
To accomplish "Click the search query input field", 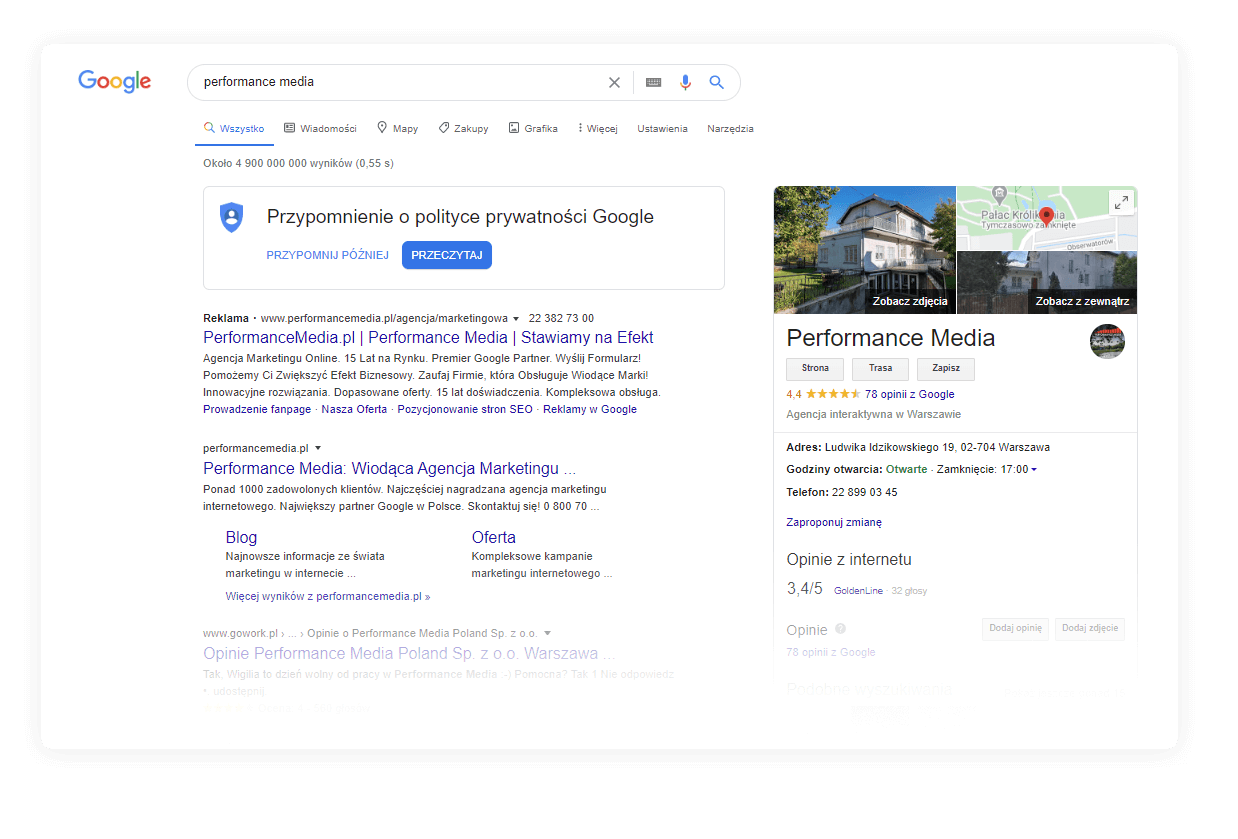I will pos(400,83).
